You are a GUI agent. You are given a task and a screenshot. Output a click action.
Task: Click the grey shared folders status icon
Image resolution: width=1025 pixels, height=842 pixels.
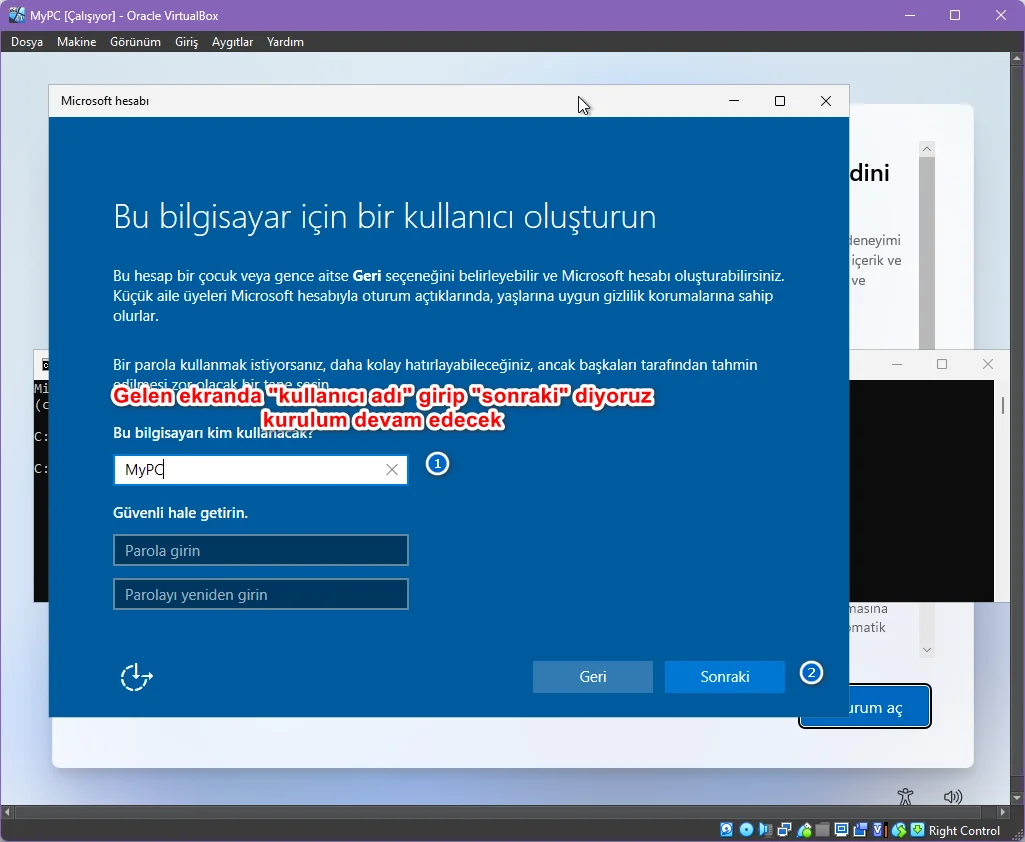(x=822, y=830)
